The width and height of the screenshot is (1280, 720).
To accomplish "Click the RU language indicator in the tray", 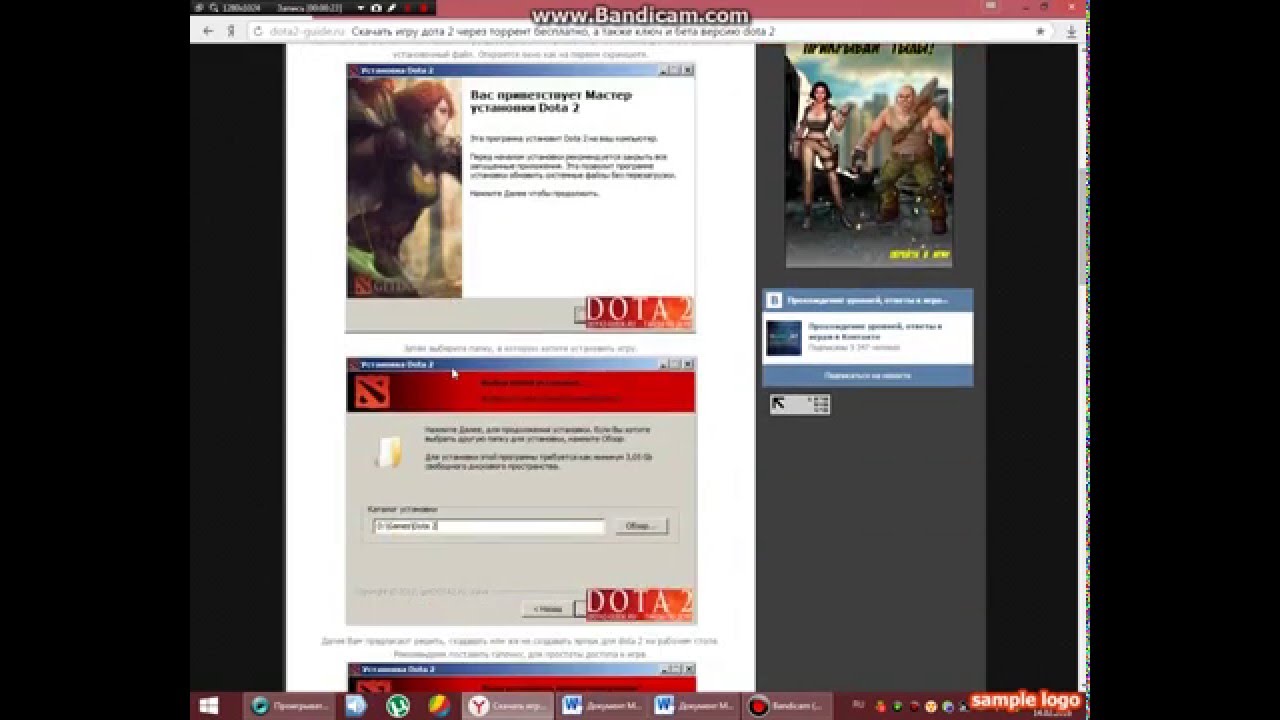I will pyautogui.click(x=857, y=704).
